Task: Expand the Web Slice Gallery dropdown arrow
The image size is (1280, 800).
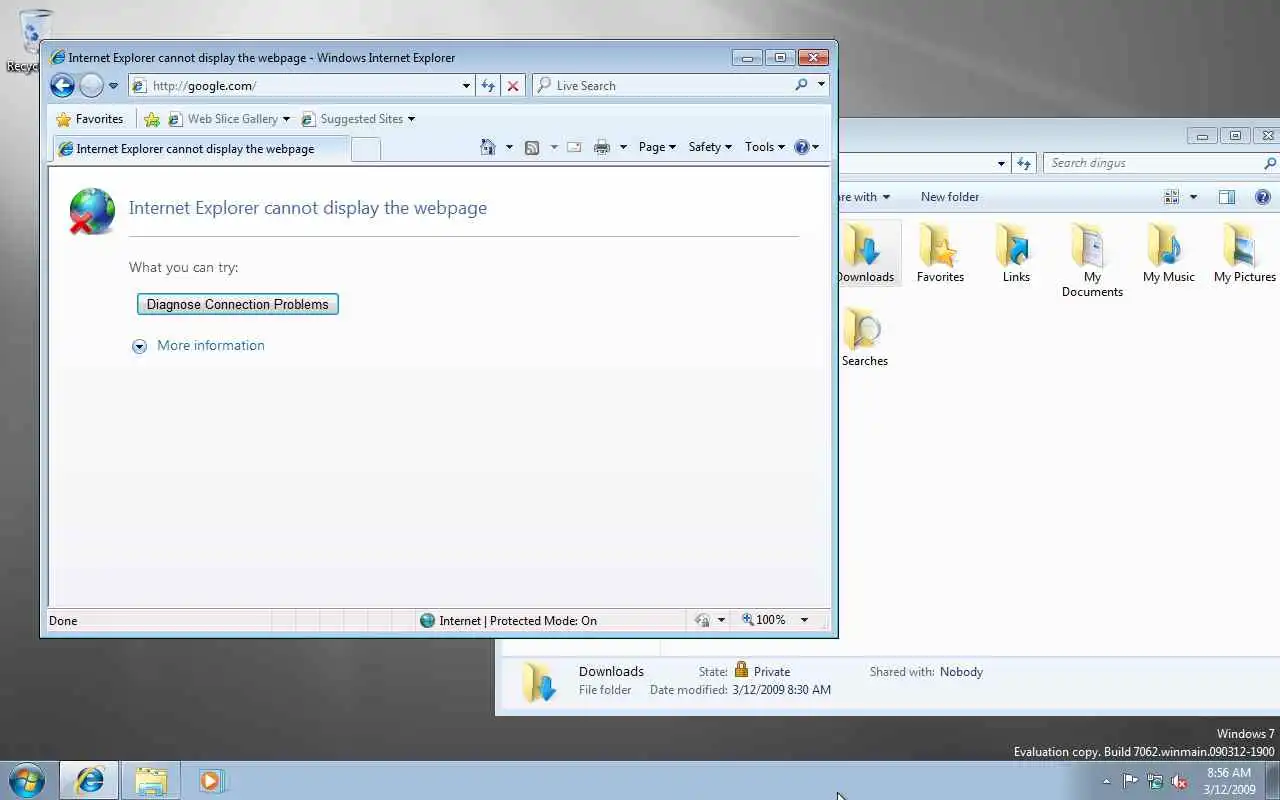Action: click(286, 119)
